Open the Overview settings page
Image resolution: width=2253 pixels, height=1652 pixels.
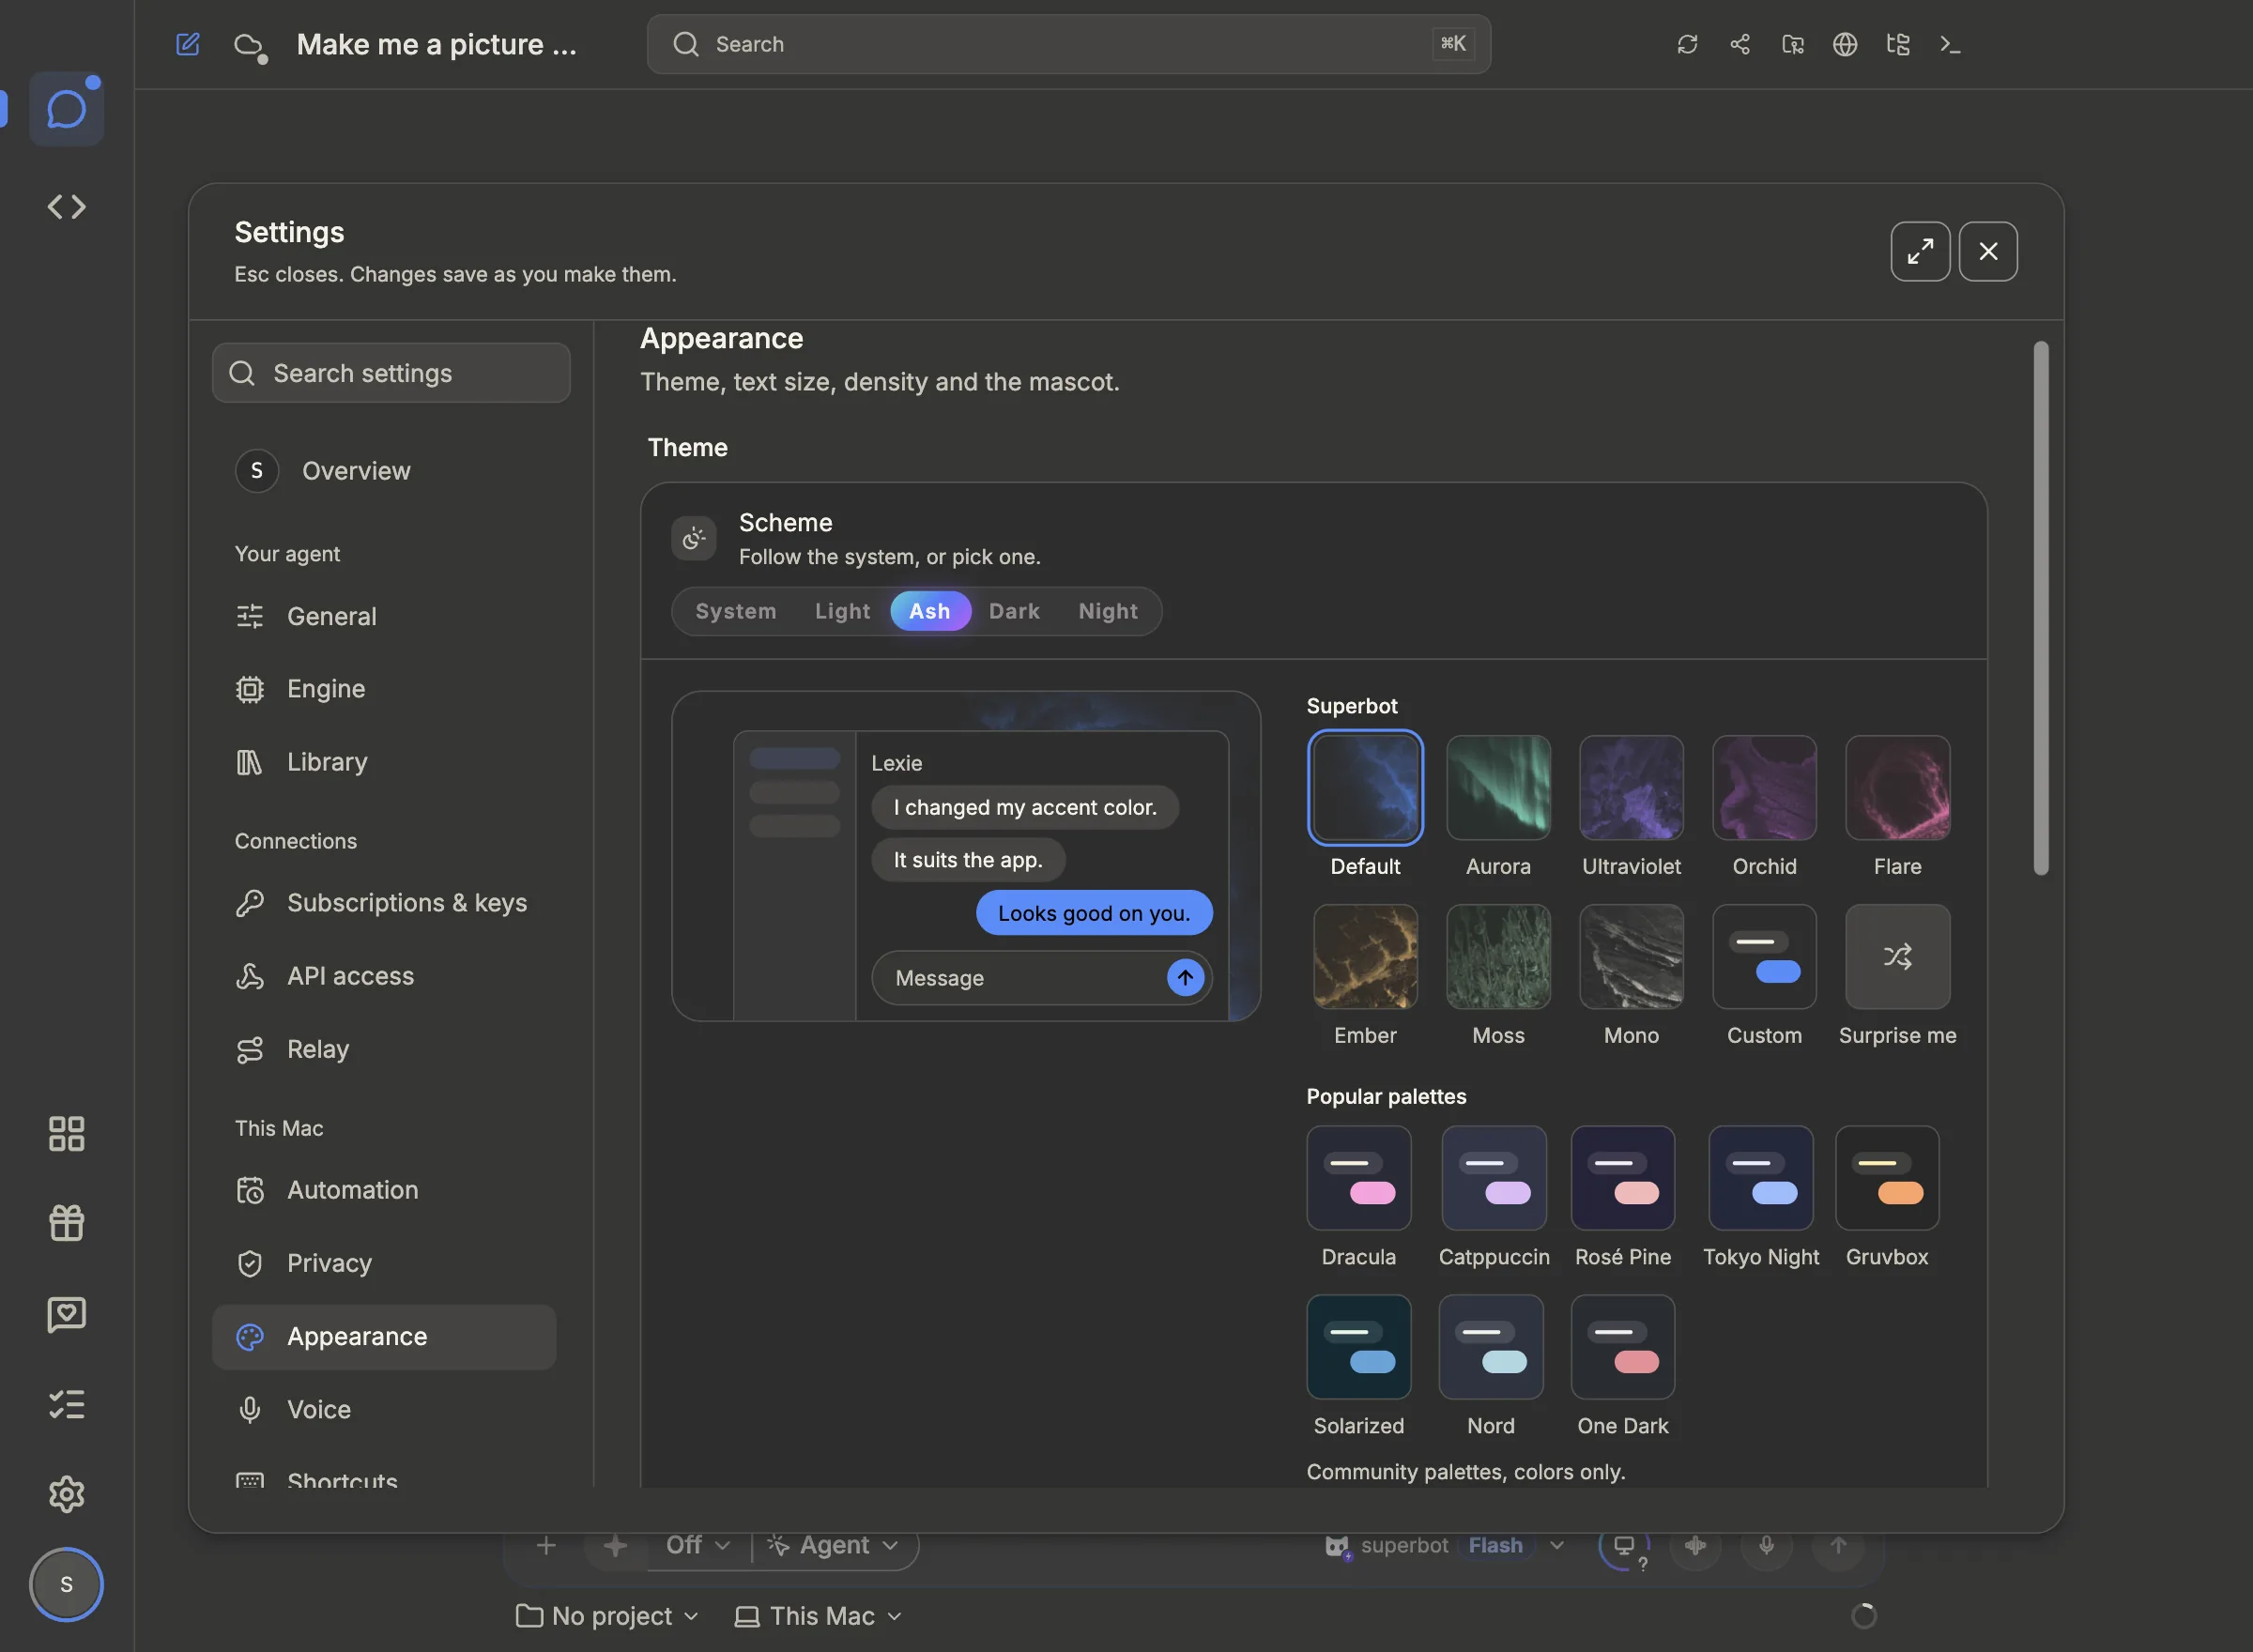pyautogui.click(x=384, y=470)
